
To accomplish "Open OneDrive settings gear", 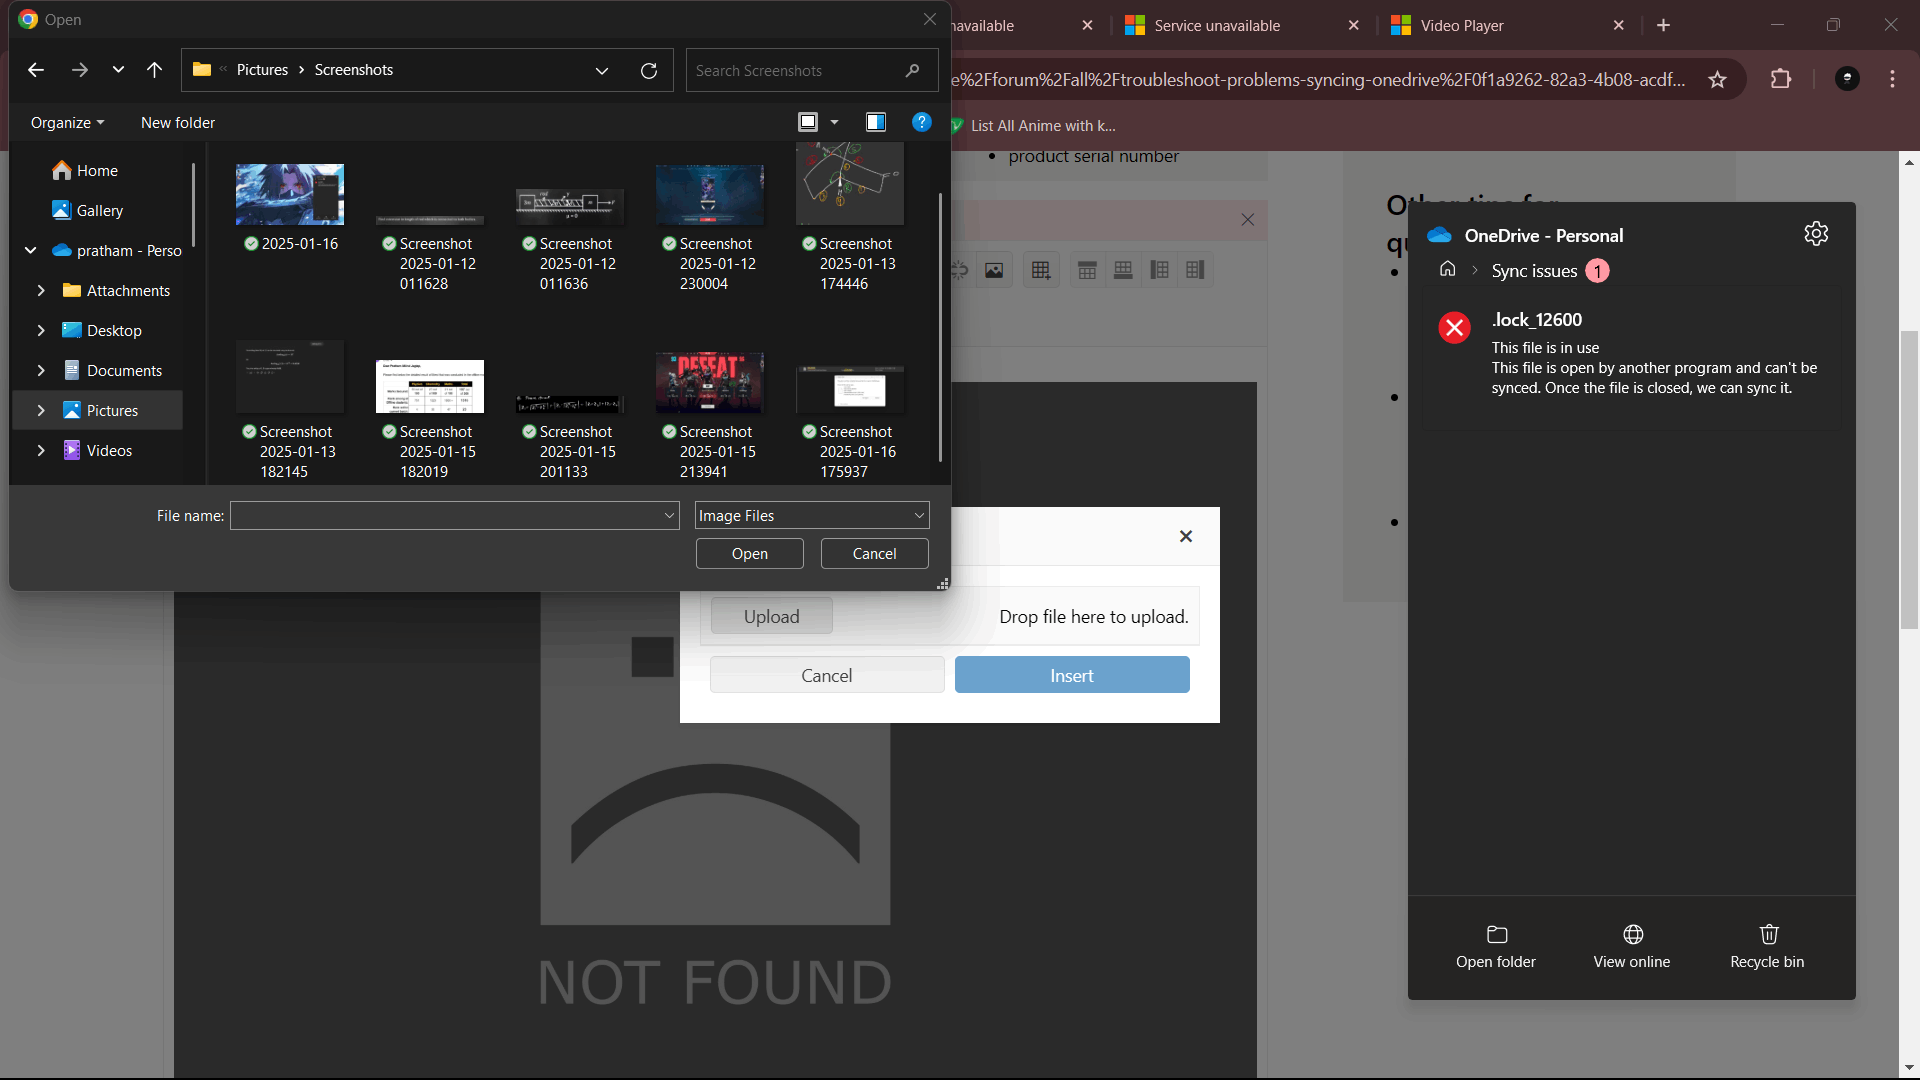I will coord(1817,234).
